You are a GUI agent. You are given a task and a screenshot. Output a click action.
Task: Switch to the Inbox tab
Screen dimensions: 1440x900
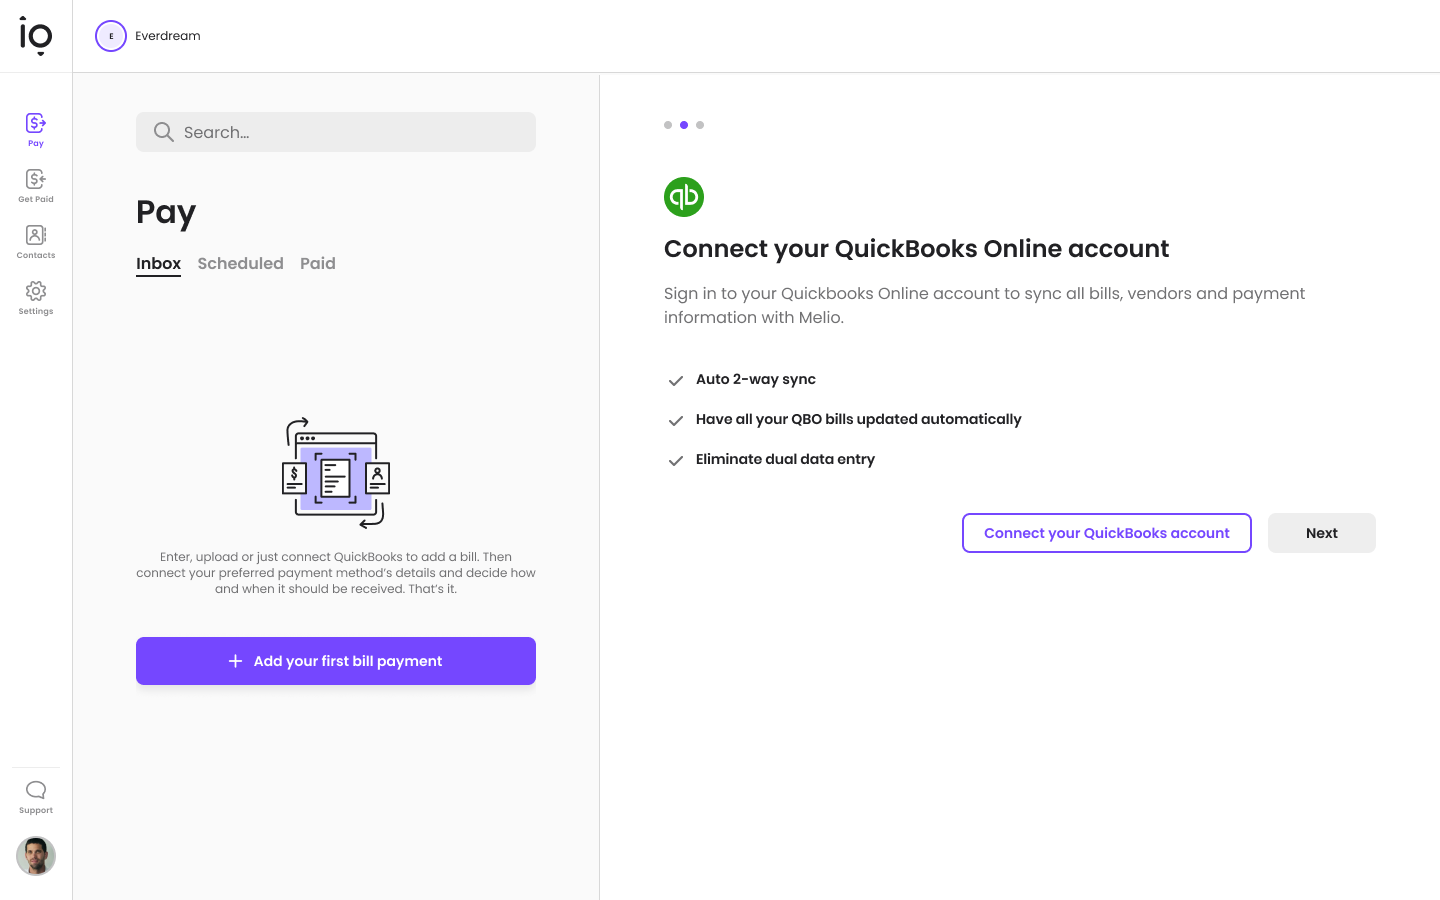[x=158, y=263]
